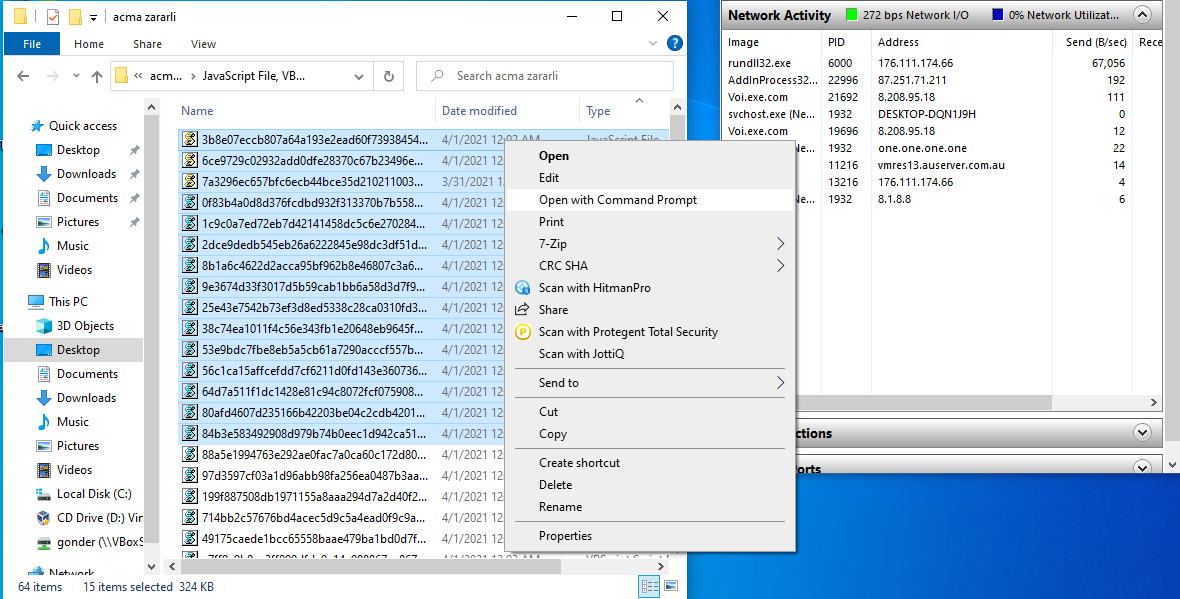Click script icon of file 3b8e07eccb807a64a193
The width and height of the screenshot is (1180, 599).
(190, 139)
